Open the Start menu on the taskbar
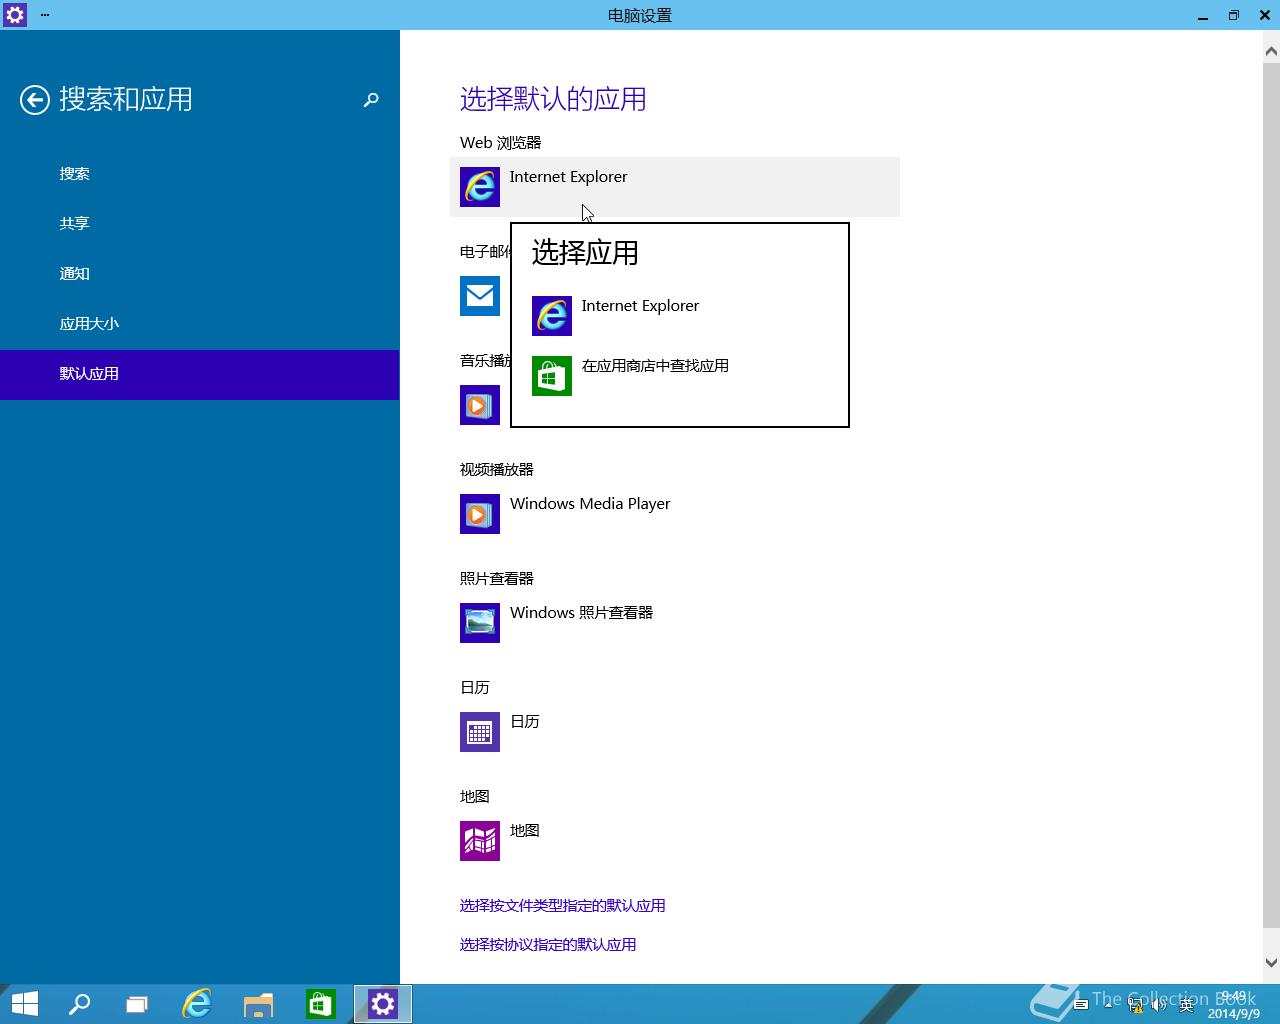 pos(25,1004)
